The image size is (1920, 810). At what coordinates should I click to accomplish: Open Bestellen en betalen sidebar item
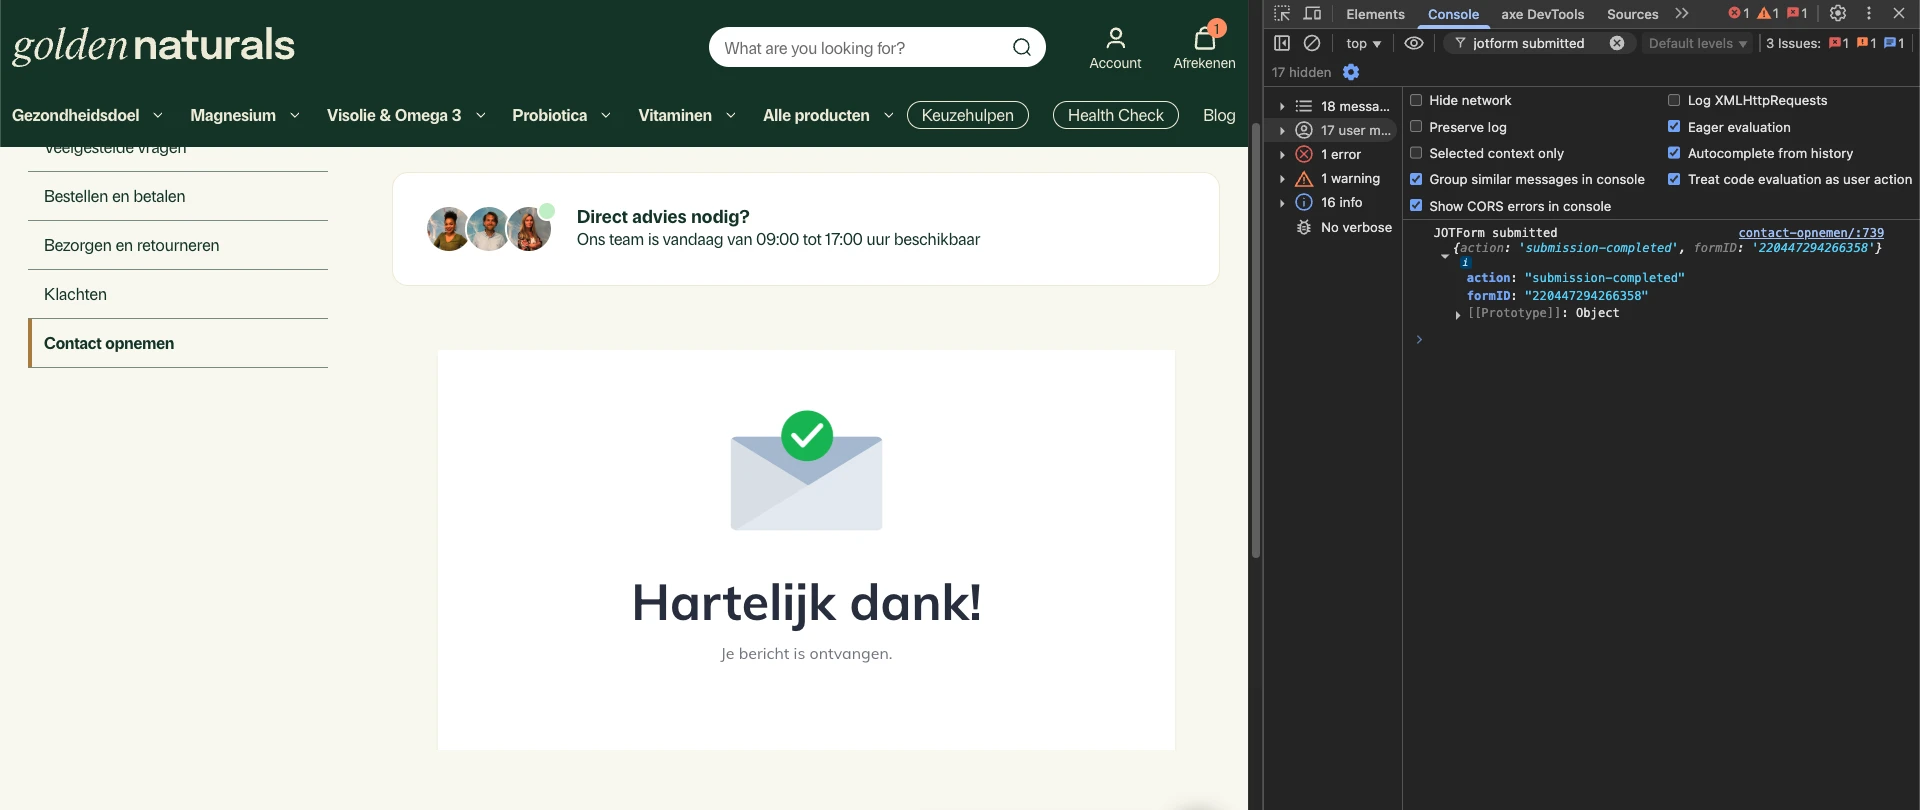178,196
